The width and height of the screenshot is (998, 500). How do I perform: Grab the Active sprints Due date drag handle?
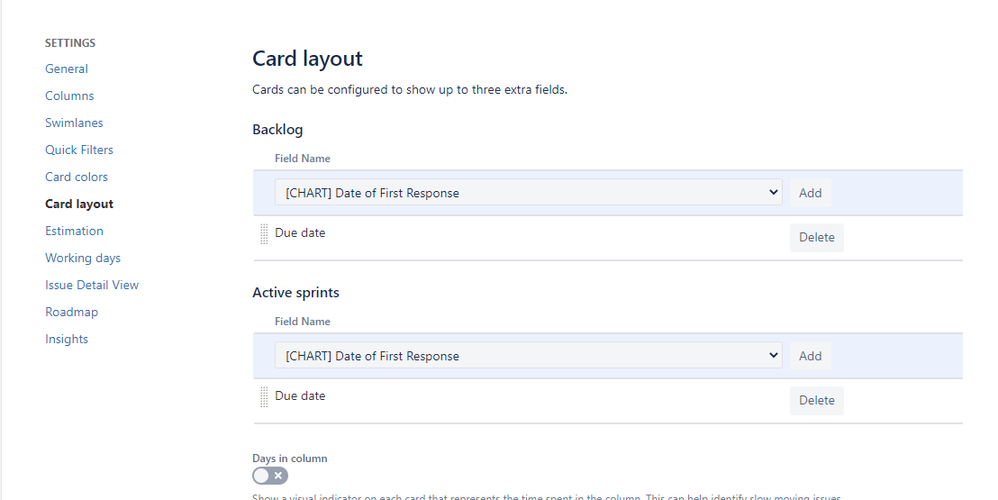[x=264, y=397]
